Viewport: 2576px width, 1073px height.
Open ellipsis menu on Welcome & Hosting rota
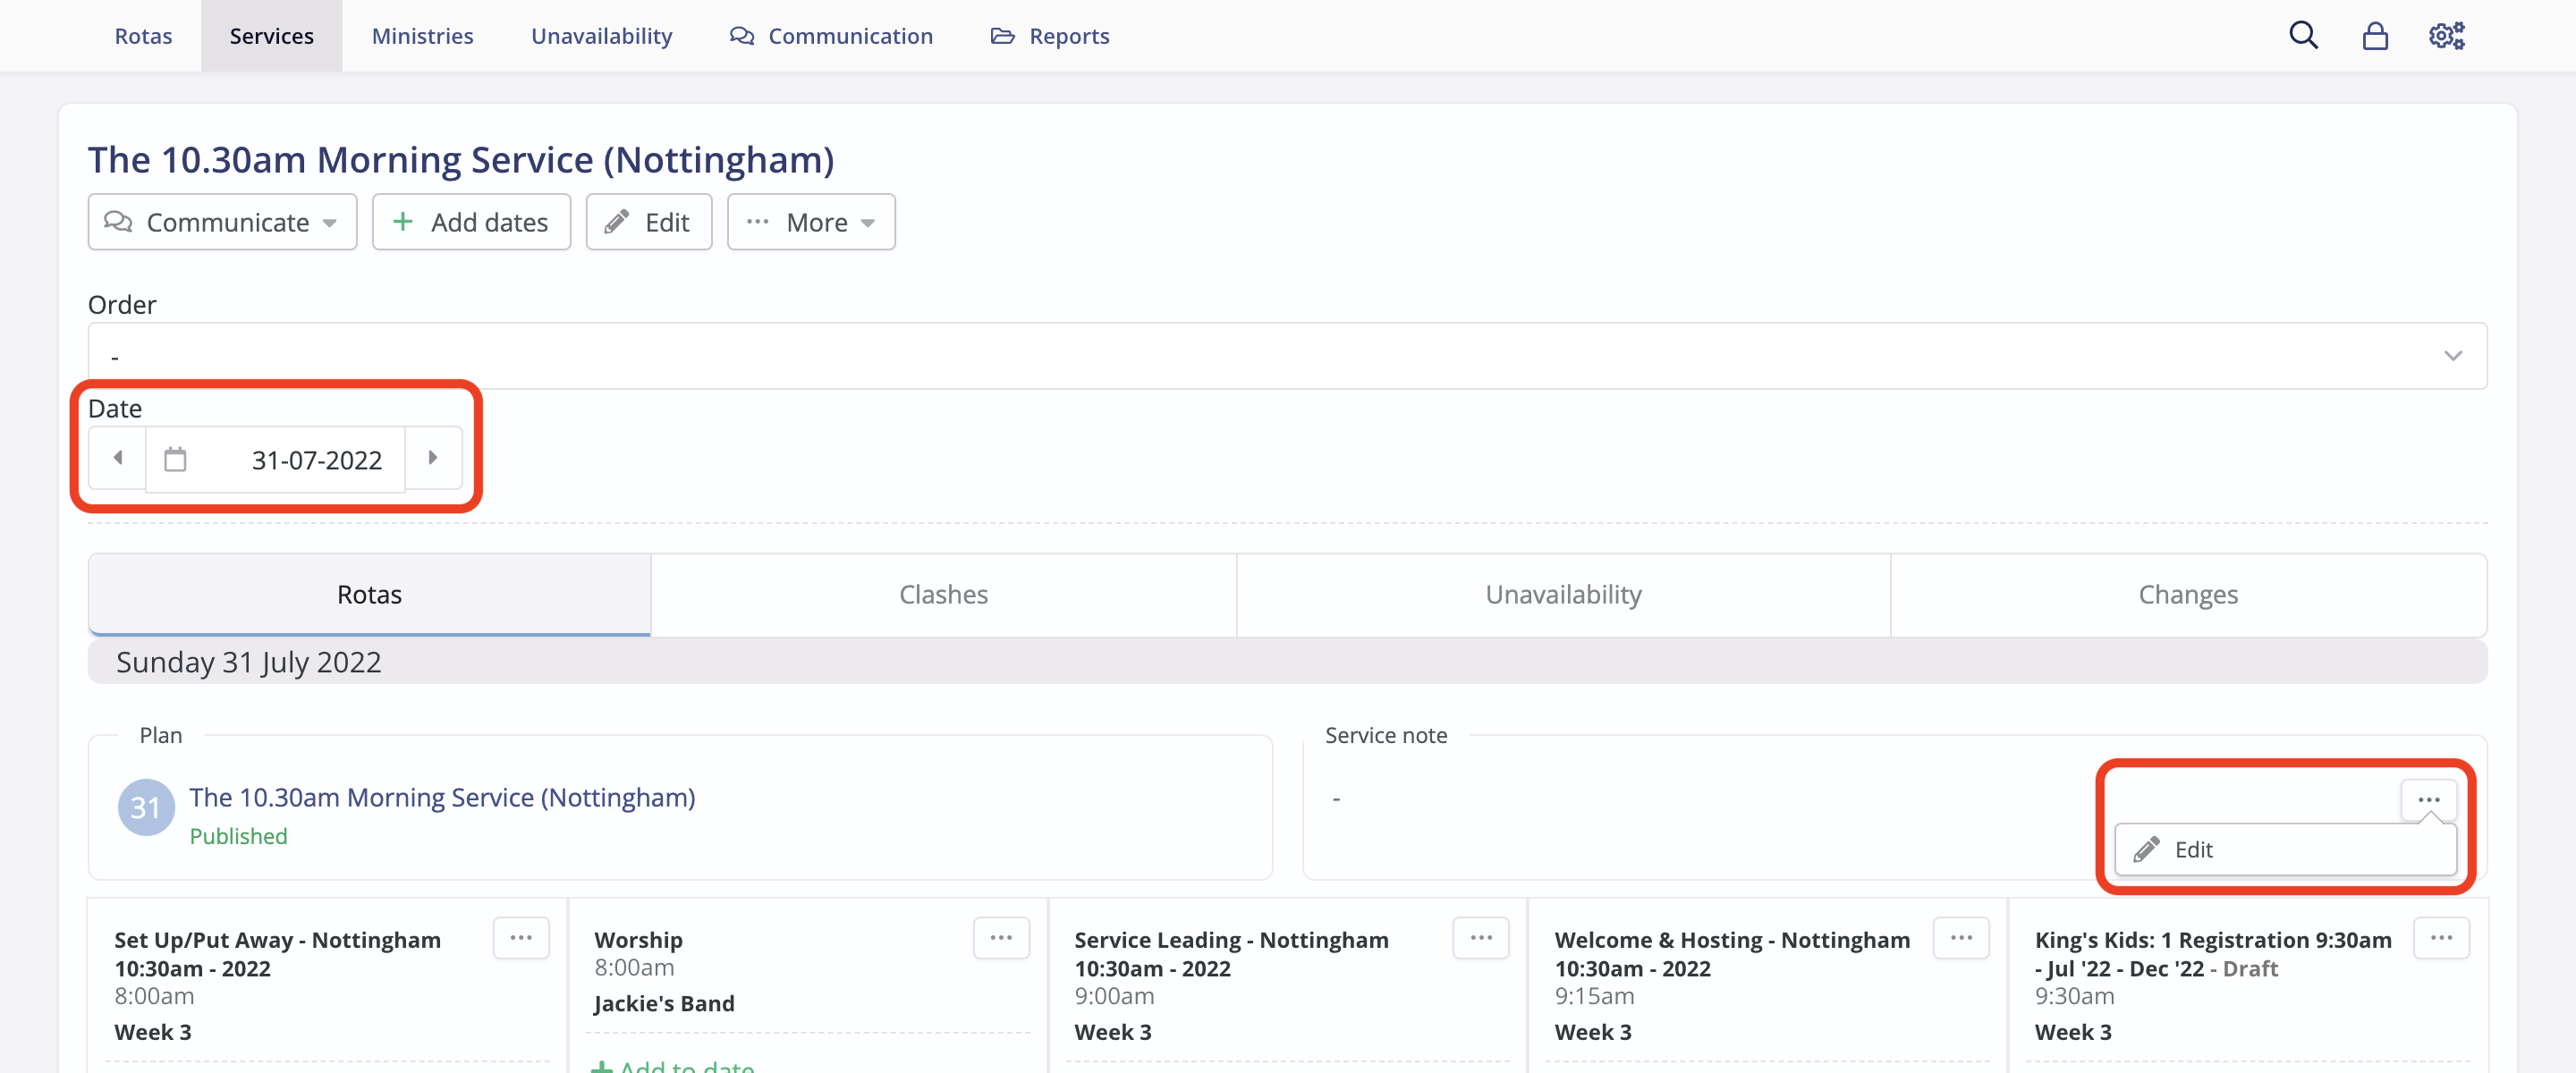(x=1961, y=938)
